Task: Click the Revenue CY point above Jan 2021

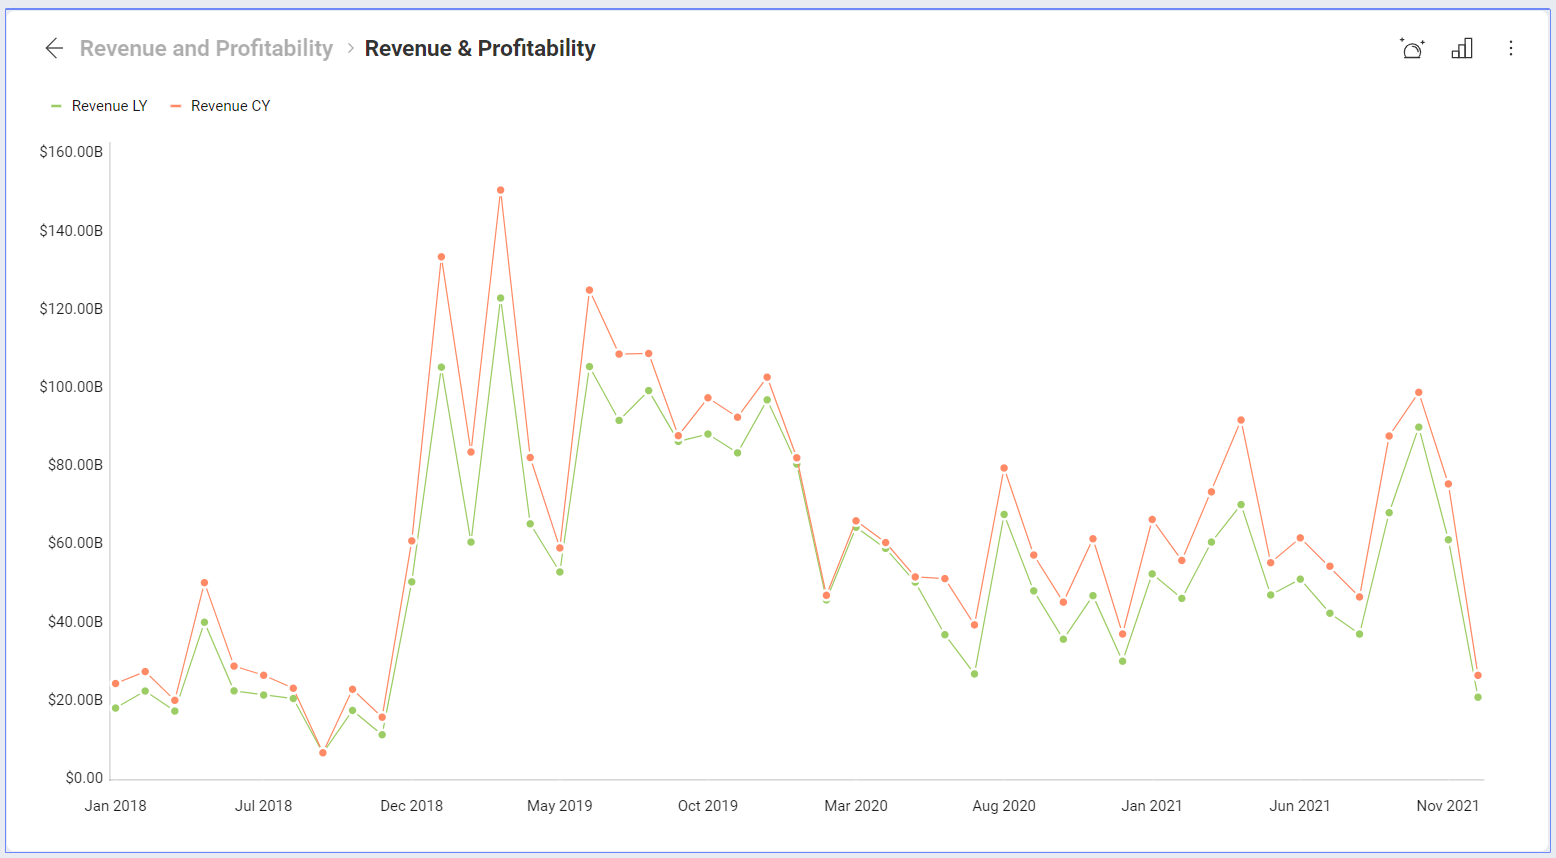Action: click(x=1152, y=520)
